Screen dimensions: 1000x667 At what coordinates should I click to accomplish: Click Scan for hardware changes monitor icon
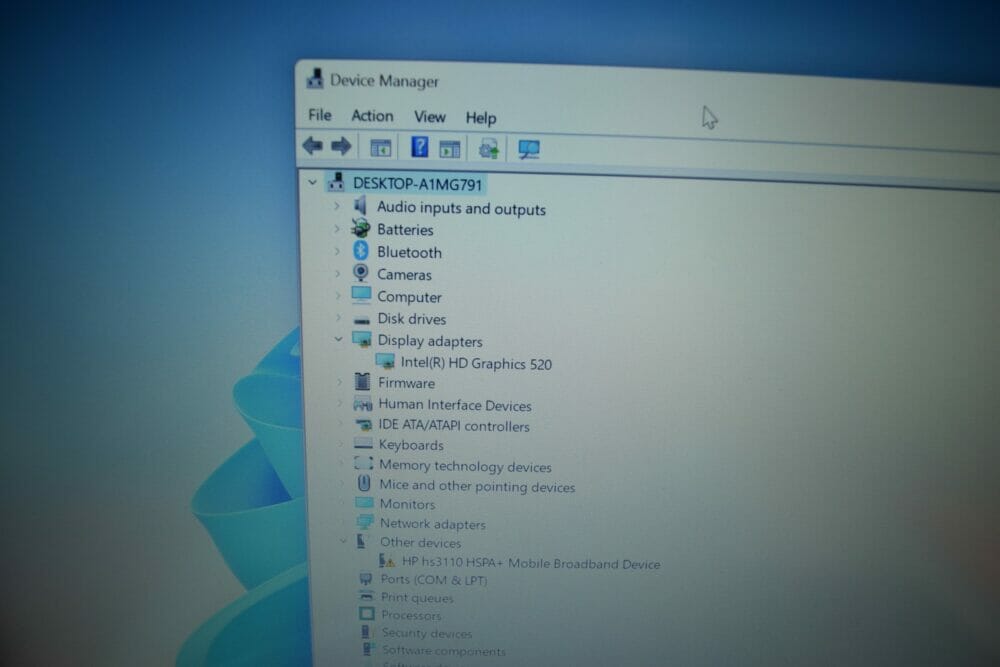click(x=529, y=150)
